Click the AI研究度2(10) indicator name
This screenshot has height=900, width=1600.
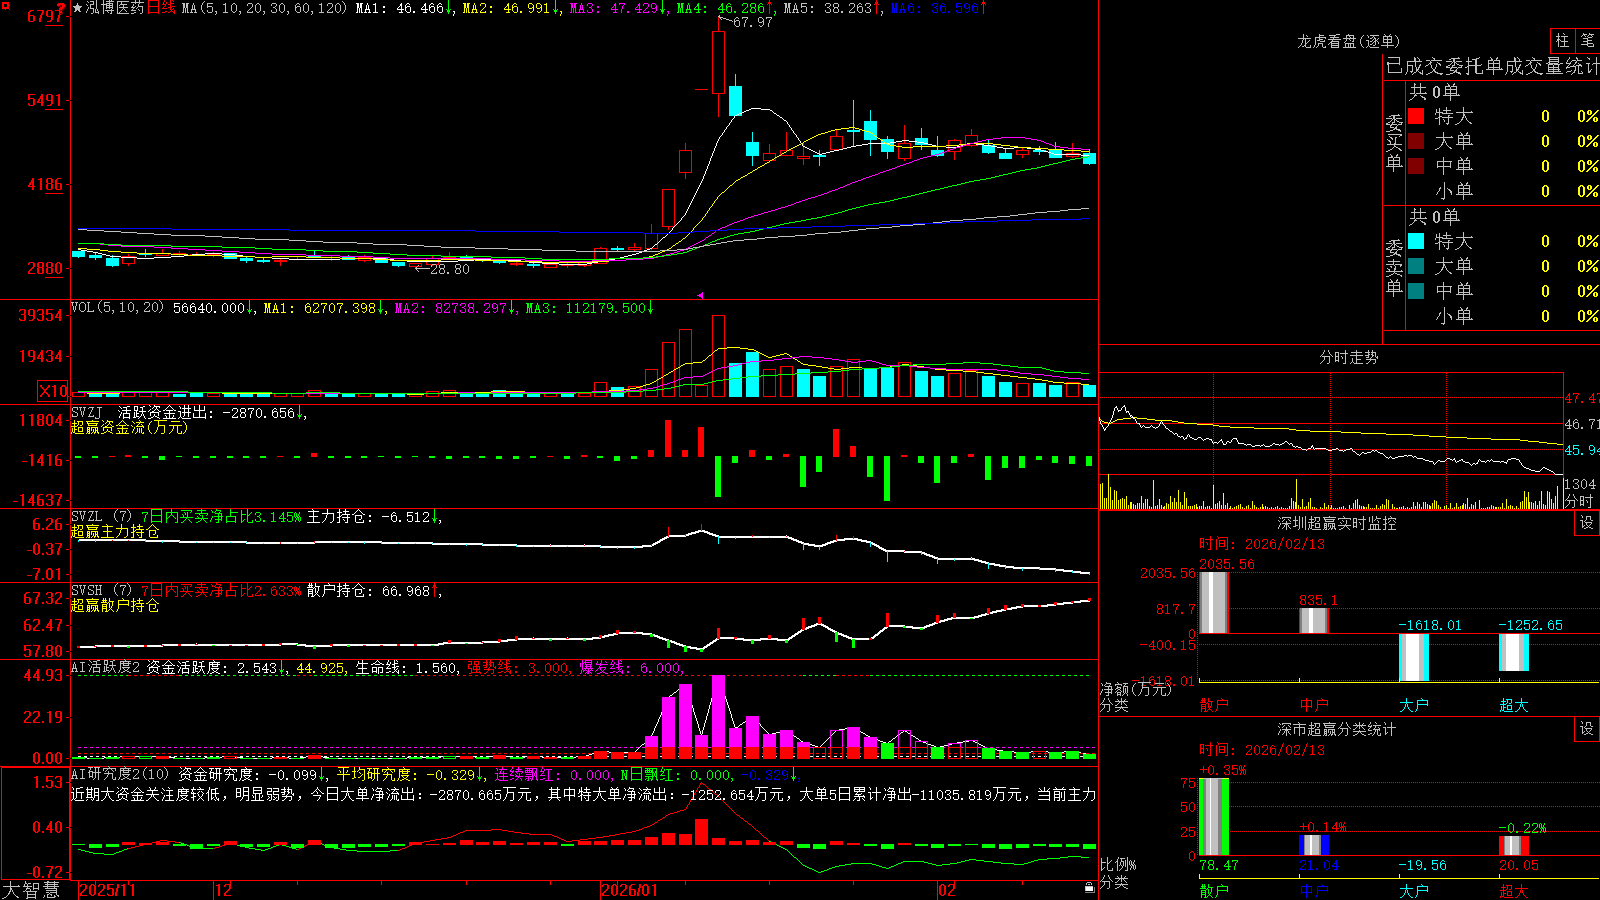[120, 774]
